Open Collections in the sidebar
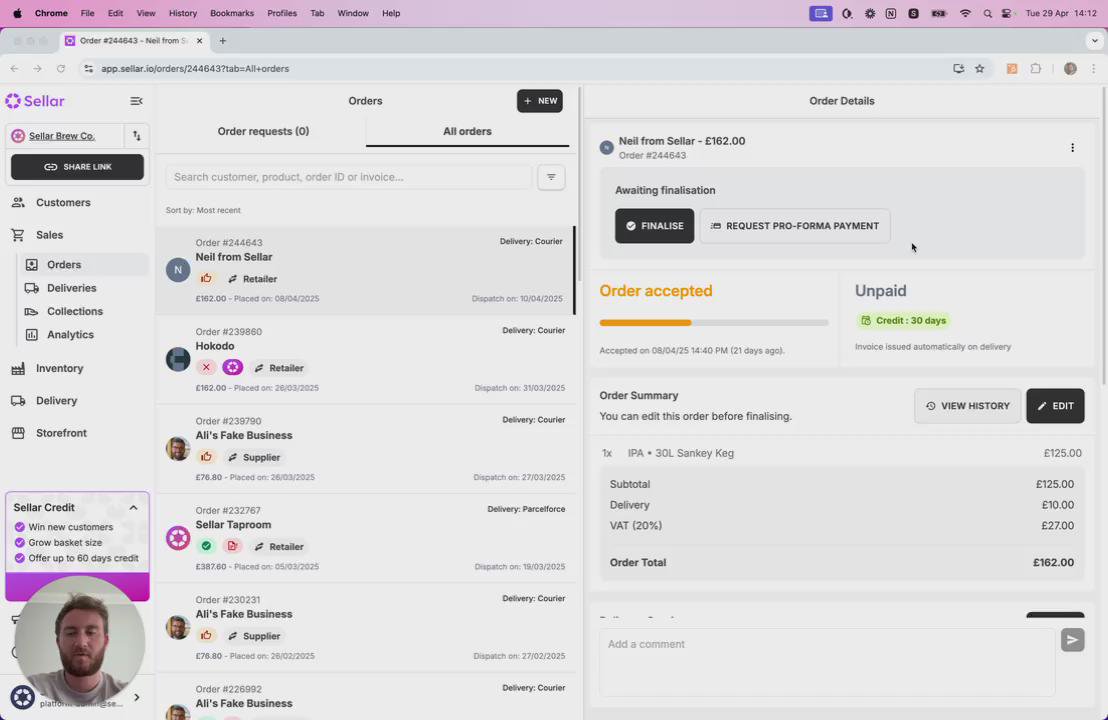 pyautogui.click(x=74, y=312)
